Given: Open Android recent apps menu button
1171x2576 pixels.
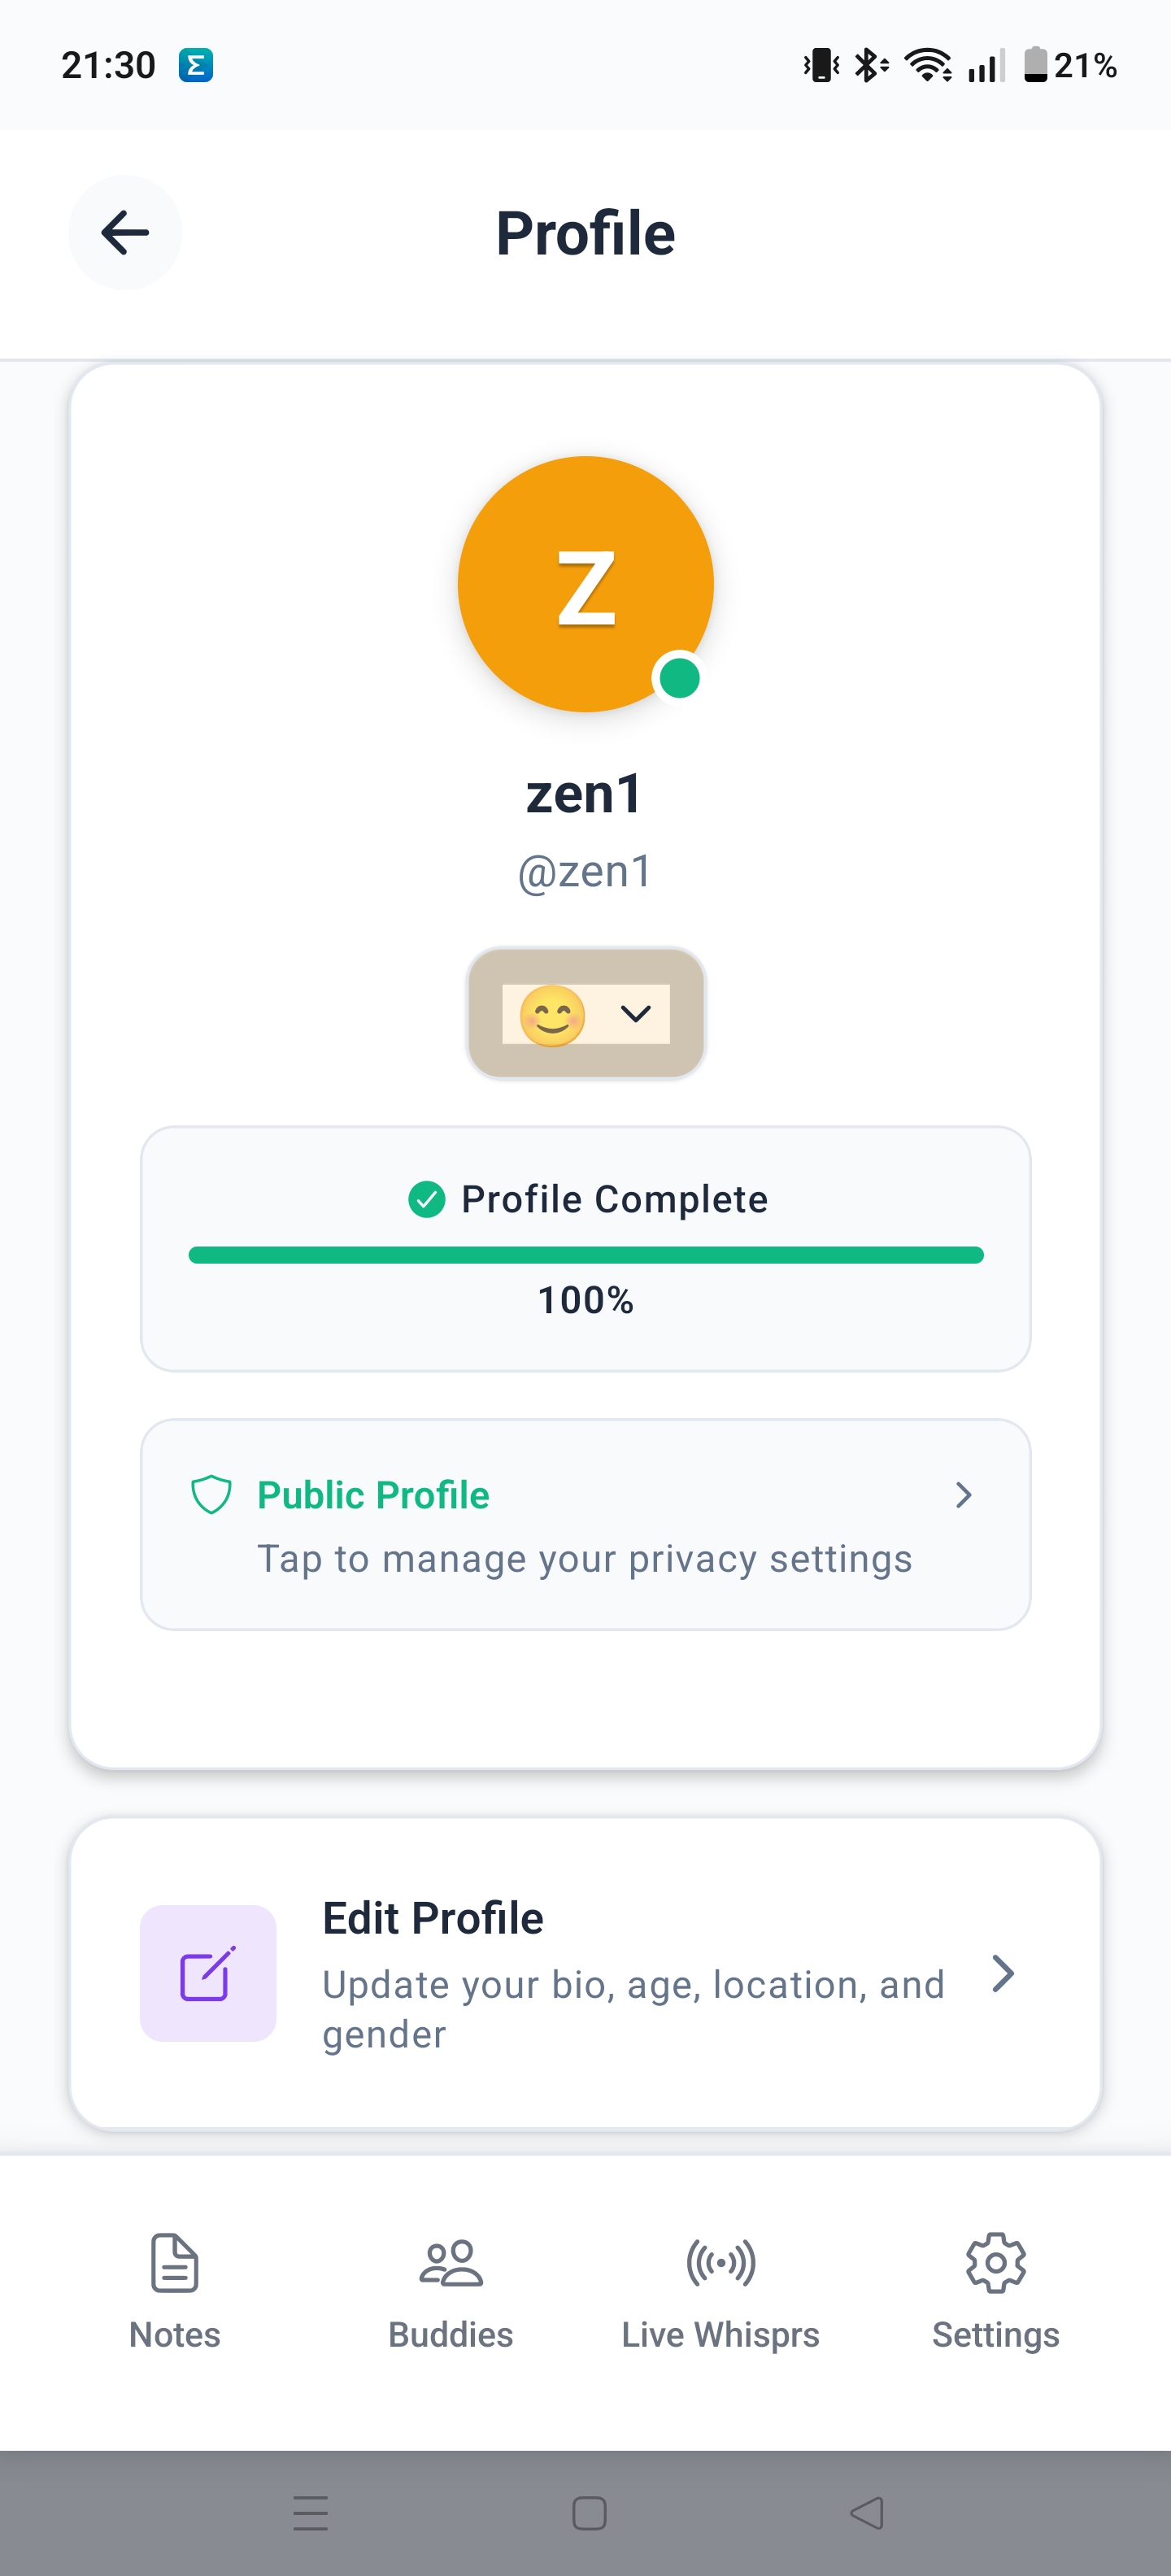Looking at the screenshot, I should click(x=311, y=2513).
